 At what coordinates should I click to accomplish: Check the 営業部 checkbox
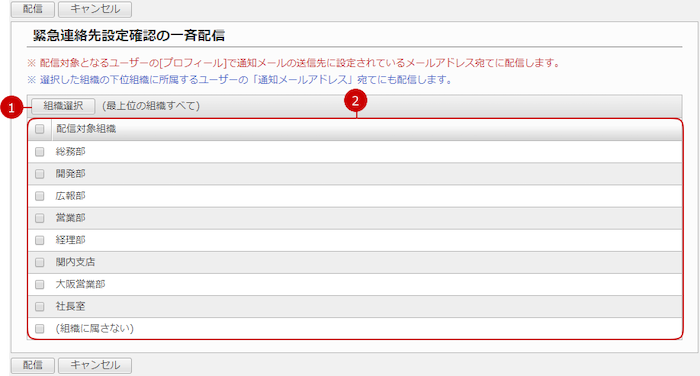pos(40,218)
